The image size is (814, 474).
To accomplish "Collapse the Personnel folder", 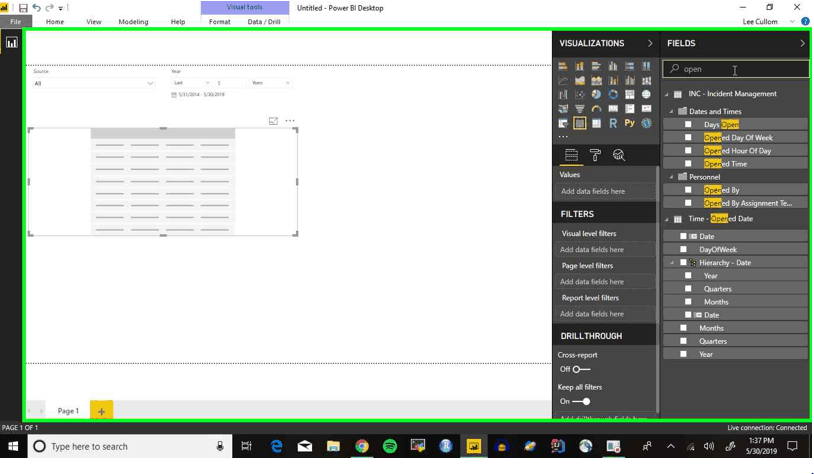I will (671, 177).
